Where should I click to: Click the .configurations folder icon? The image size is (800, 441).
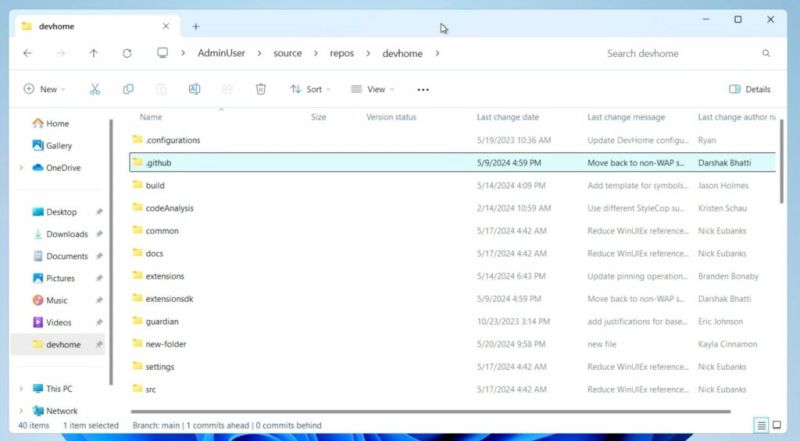[137, 139]
